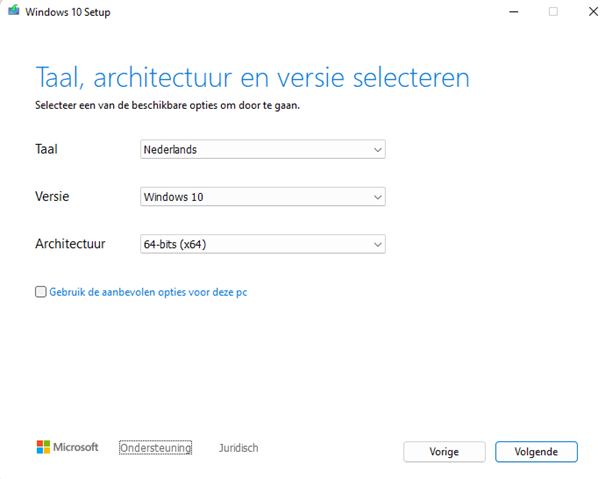Image resolution: width=605 pixels, height=479 pixels.
Task: Click the chevron arrow of the Versie field
Action: pyautogui.click(x=378, y=197)
